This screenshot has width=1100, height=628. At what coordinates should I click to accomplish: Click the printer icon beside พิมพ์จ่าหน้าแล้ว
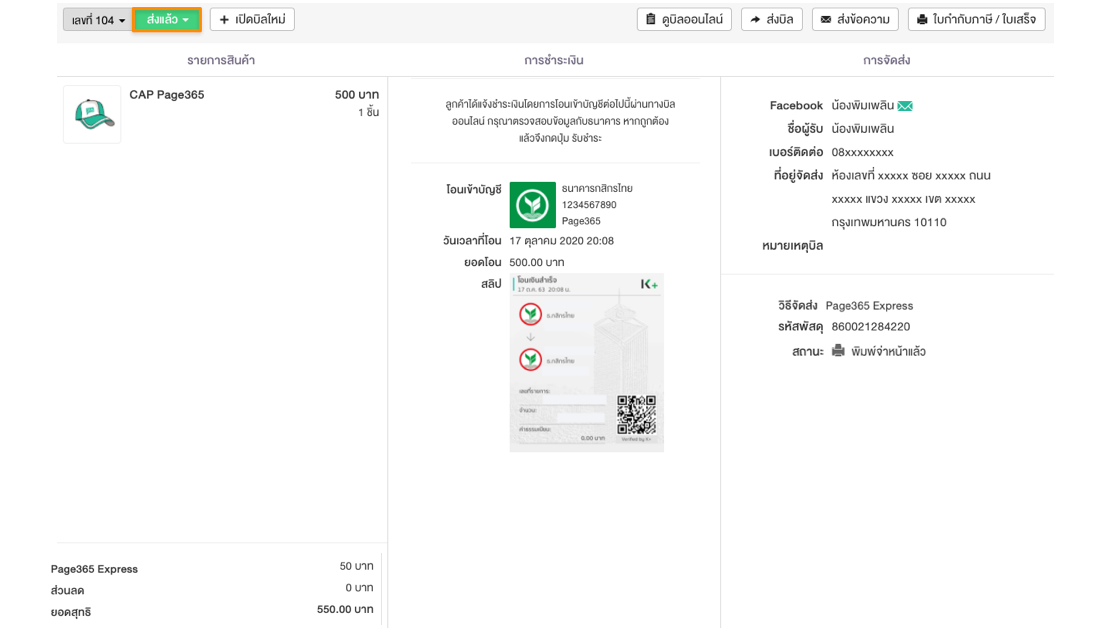838,351
